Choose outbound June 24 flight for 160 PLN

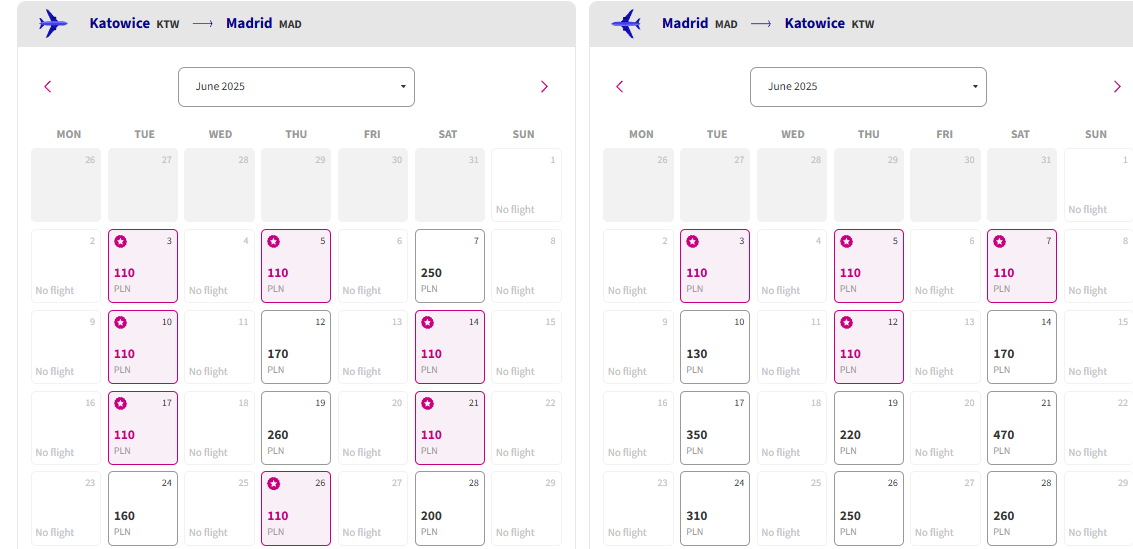[142, 509]
